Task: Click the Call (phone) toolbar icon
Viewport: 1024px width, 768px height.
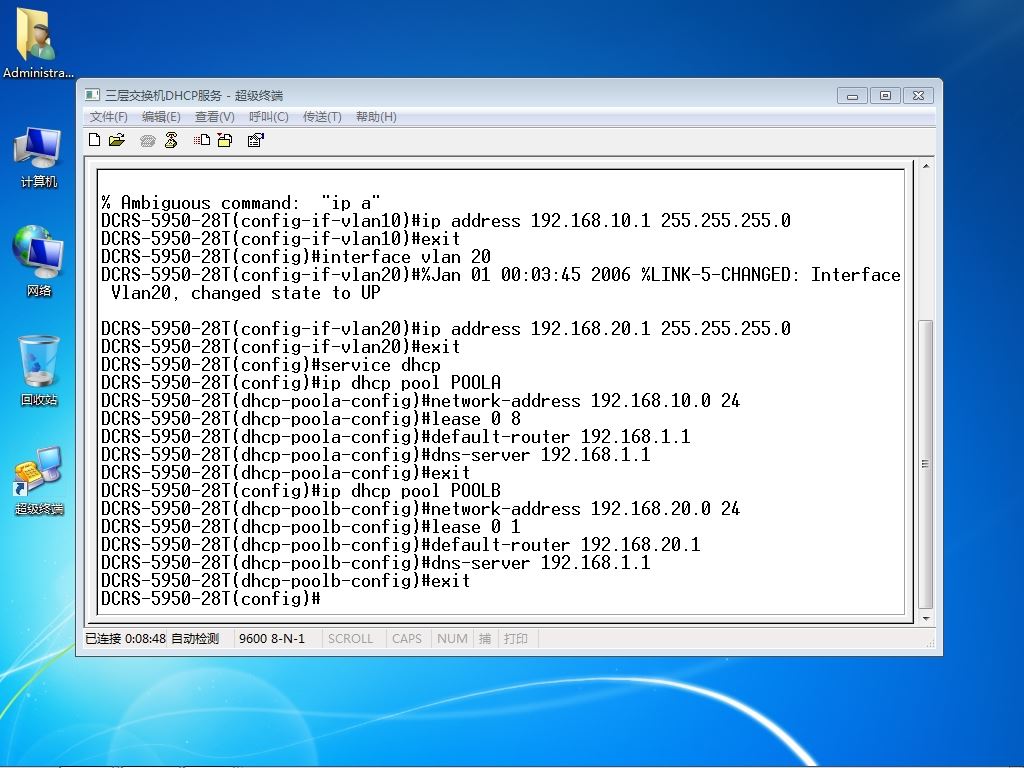Action: [x=148, y=140]
